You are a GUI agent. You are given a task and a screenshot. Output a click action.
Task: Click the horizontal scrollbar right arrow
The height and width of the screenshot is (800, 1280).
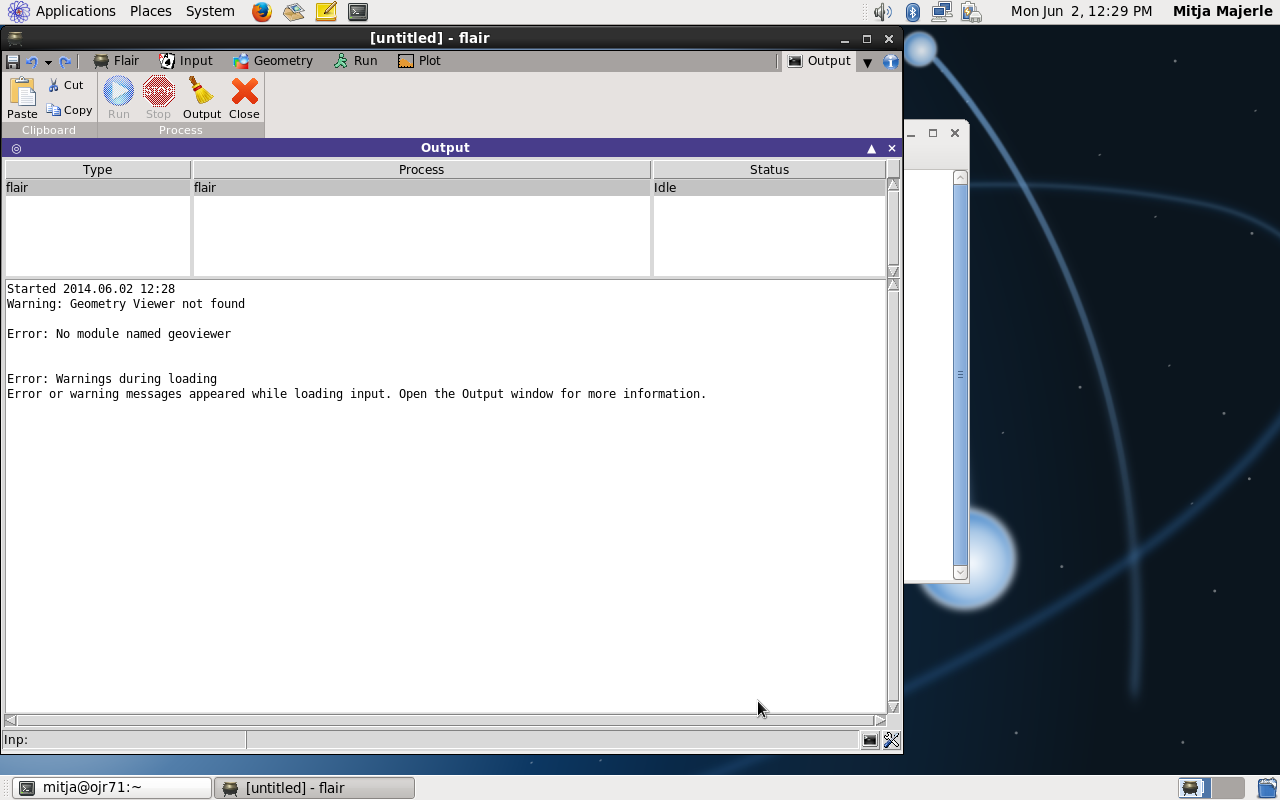(880, 720)
